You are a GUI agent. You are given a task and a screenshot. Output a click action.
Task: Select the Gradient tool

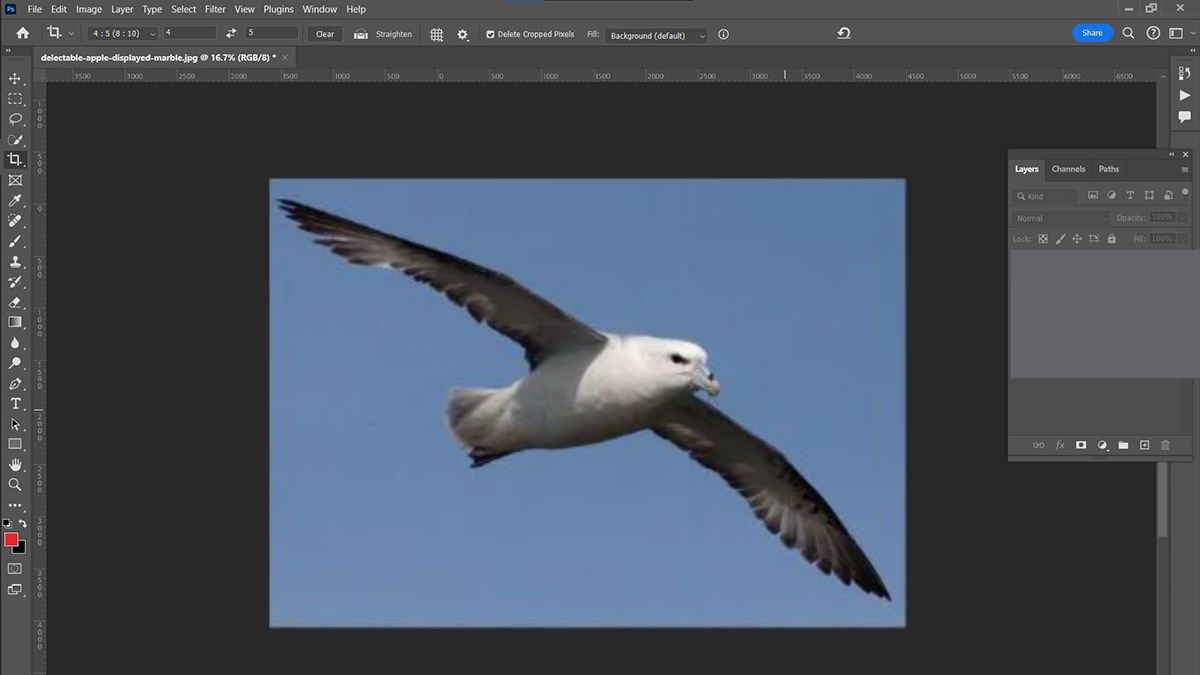[x=15, y=322]
